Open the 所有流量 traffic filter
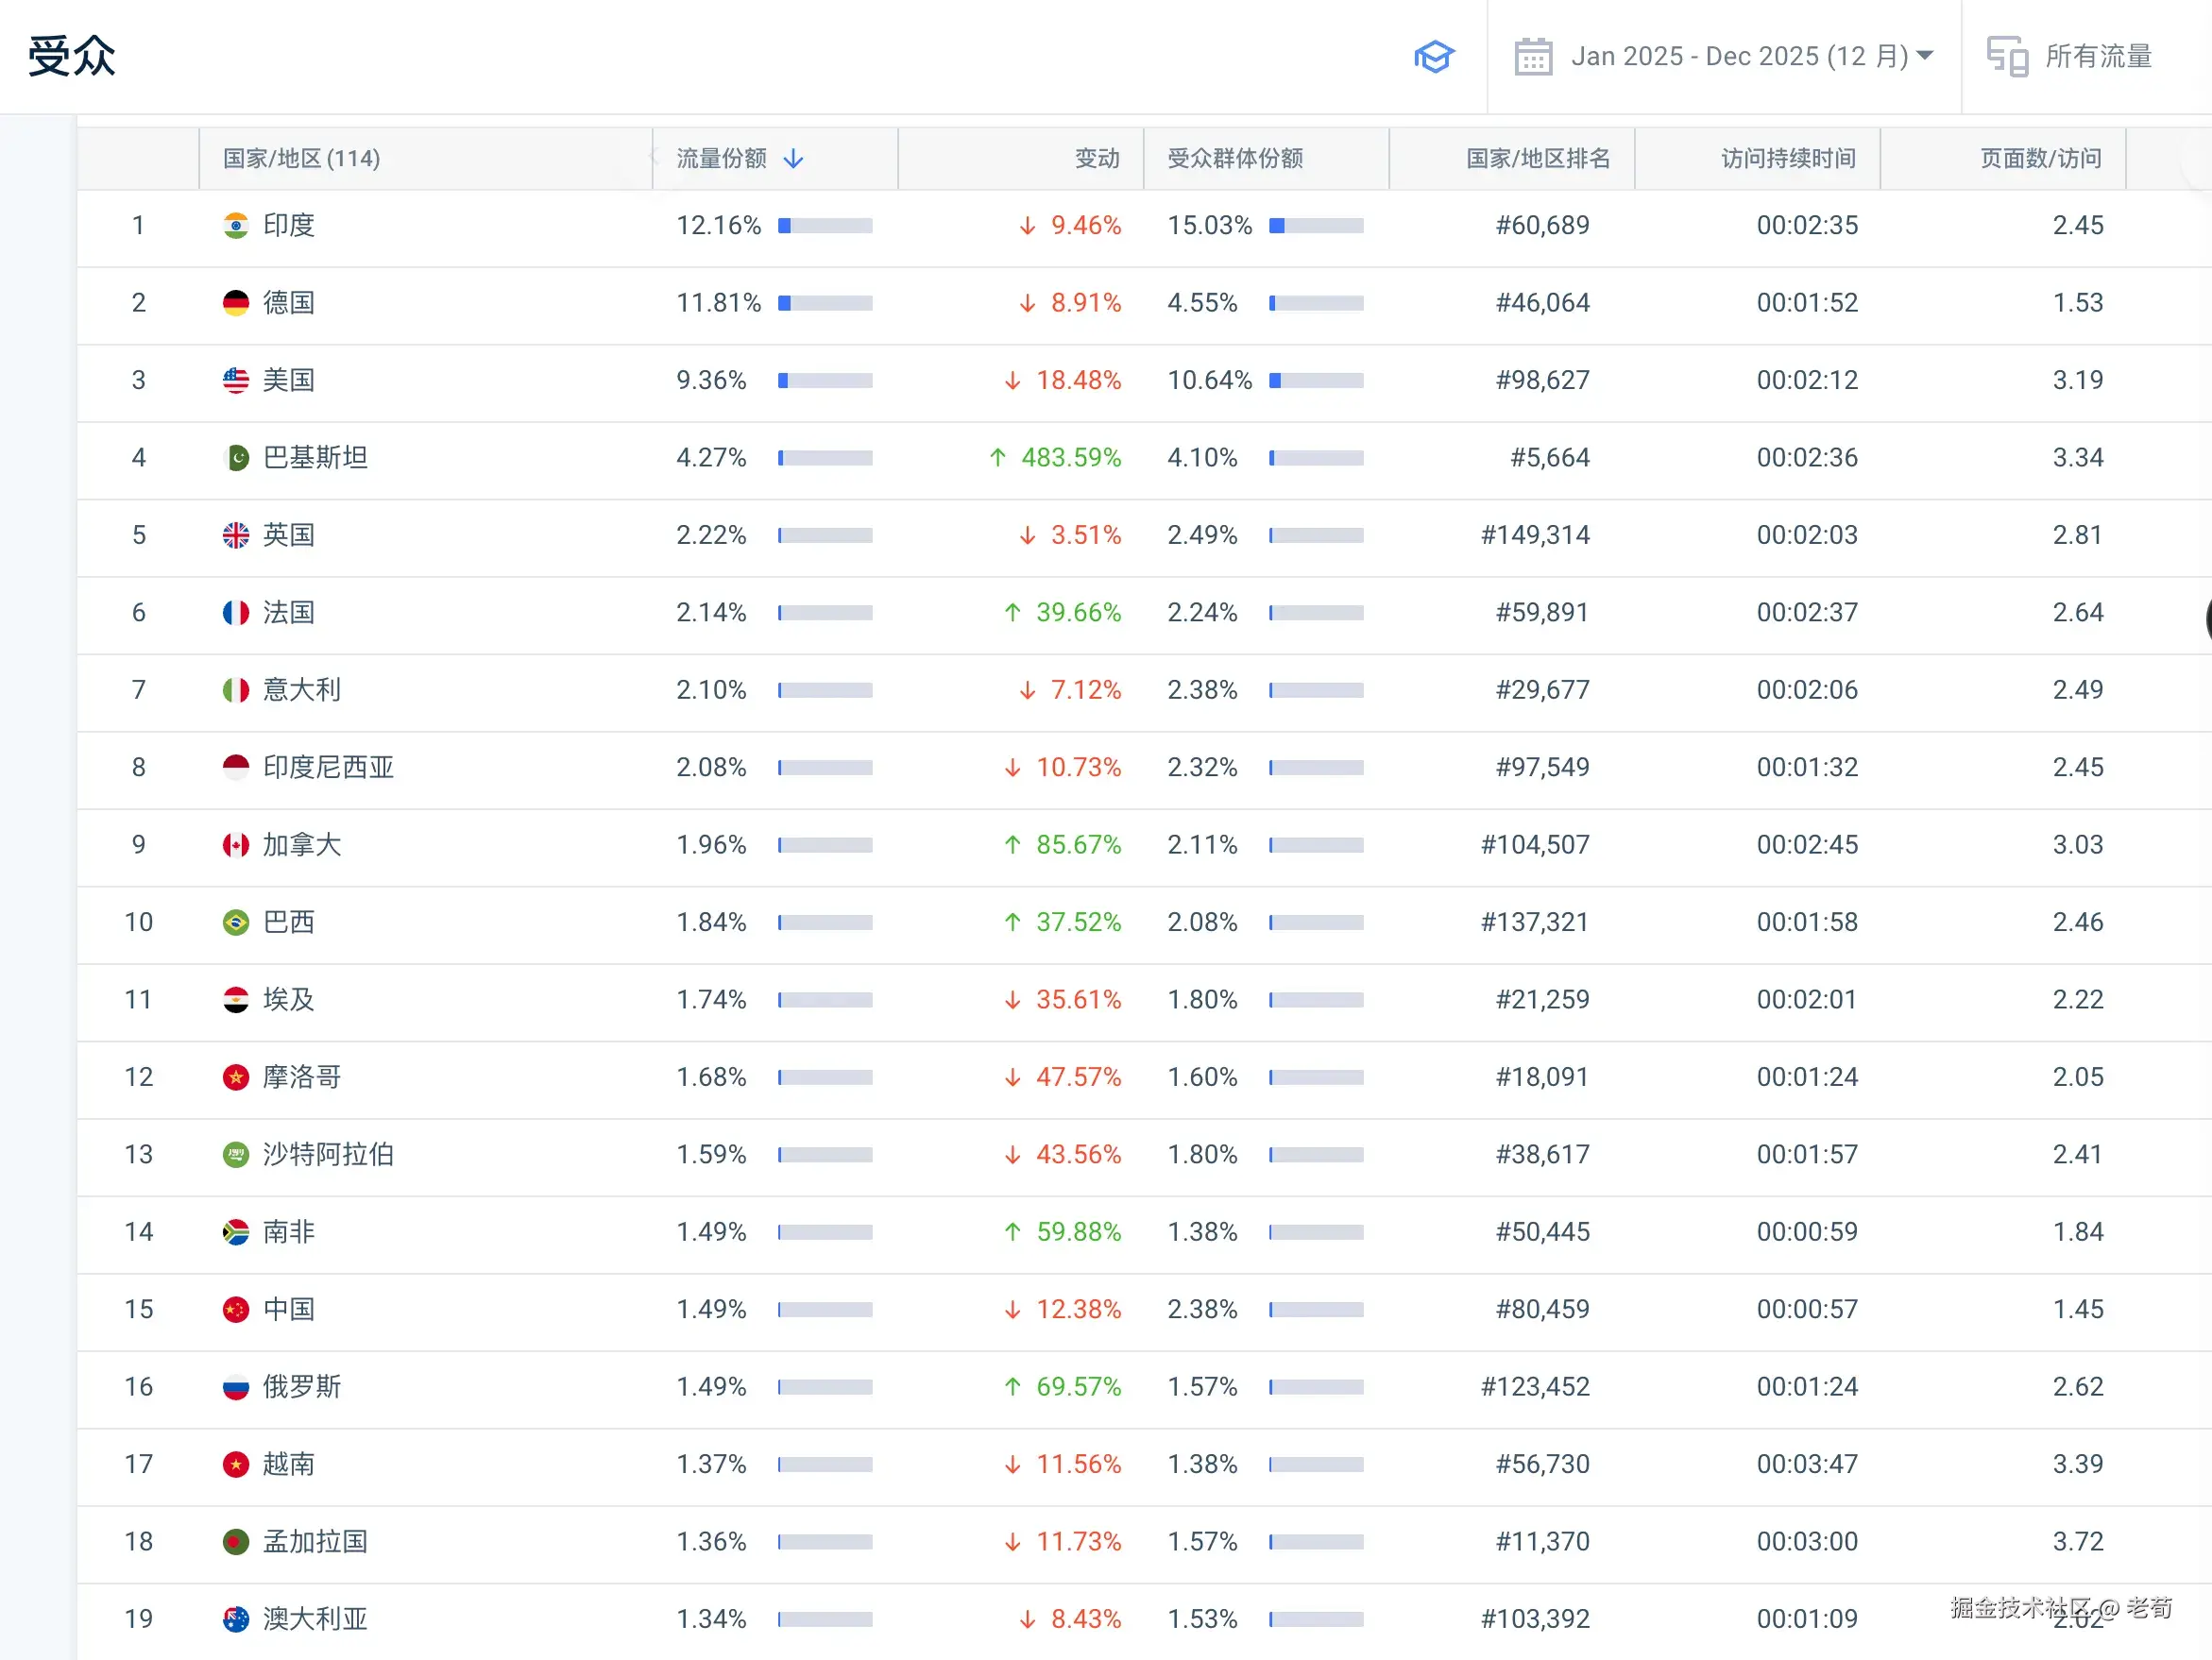 pyautogui.click(x=2098, y=57)
